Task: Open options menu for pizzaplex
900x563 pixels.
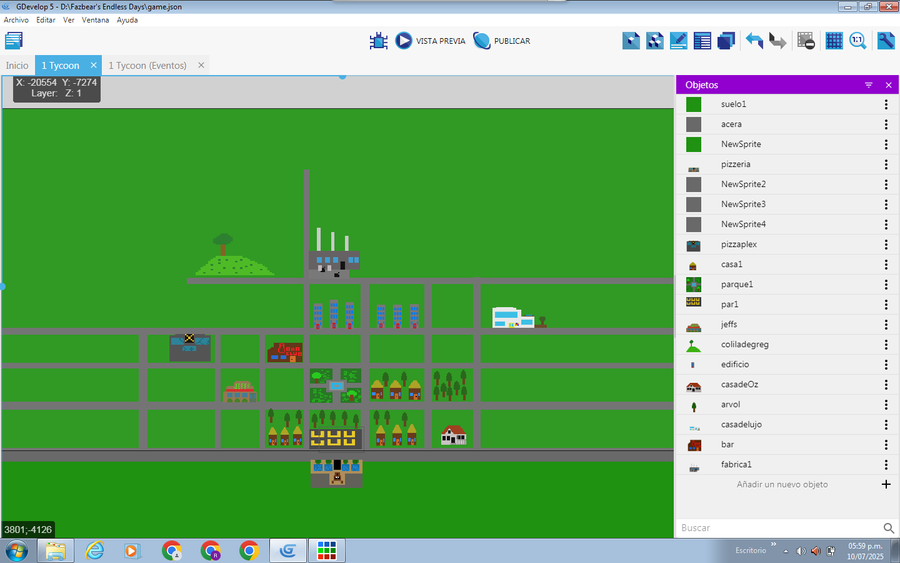Action: (x=886, y=244)
